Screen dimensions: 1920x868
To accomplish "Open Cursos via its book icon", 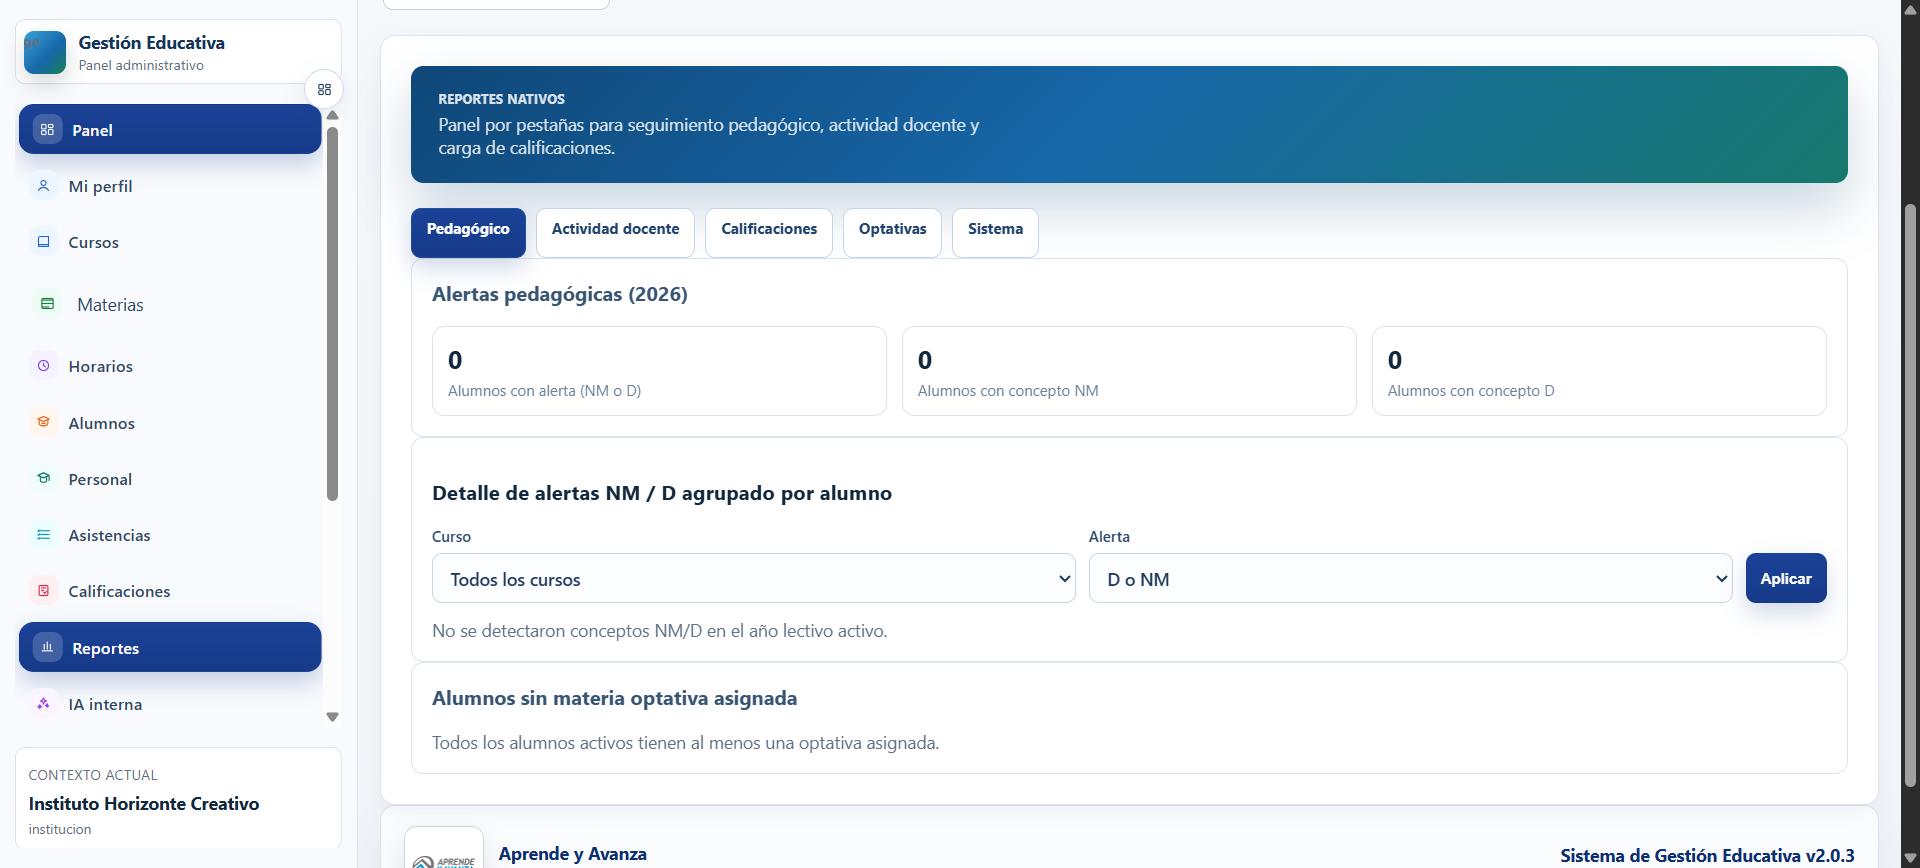I will [x=44, y=242].
